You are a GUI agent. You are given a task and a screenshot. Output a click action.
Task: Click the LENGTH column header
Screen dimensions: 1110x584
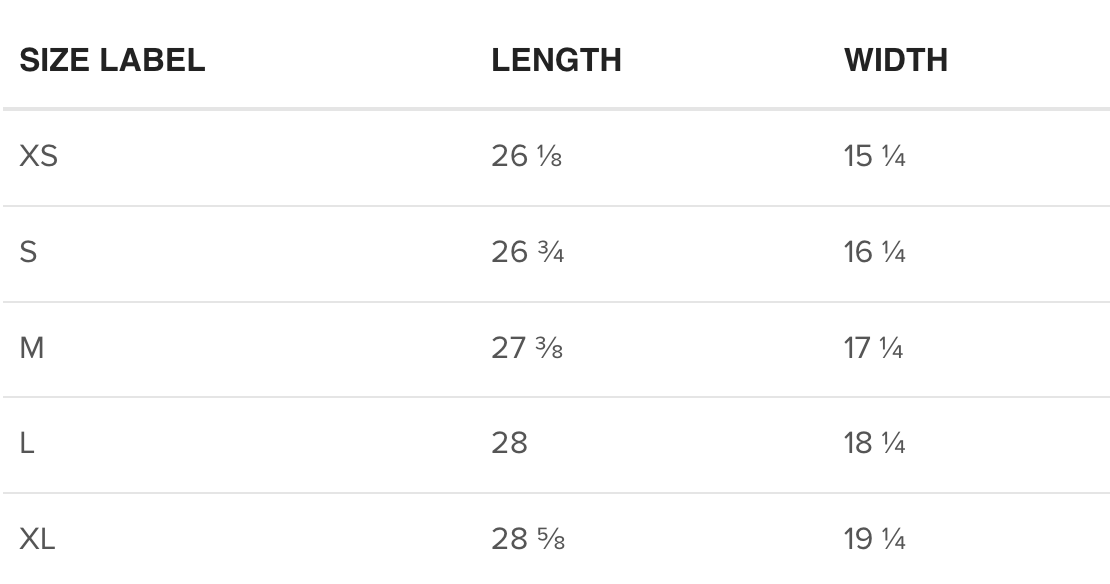(556, 59)
